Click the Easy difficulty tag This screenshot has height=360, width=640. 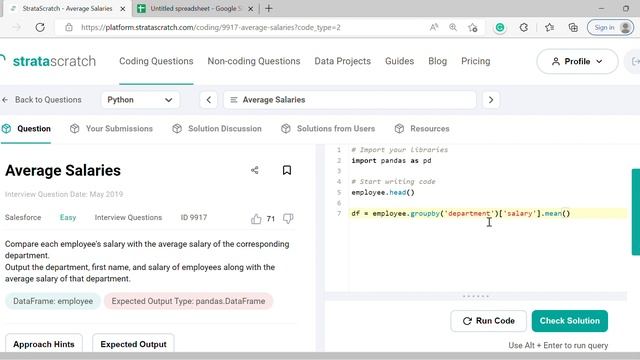coord(68,218)
